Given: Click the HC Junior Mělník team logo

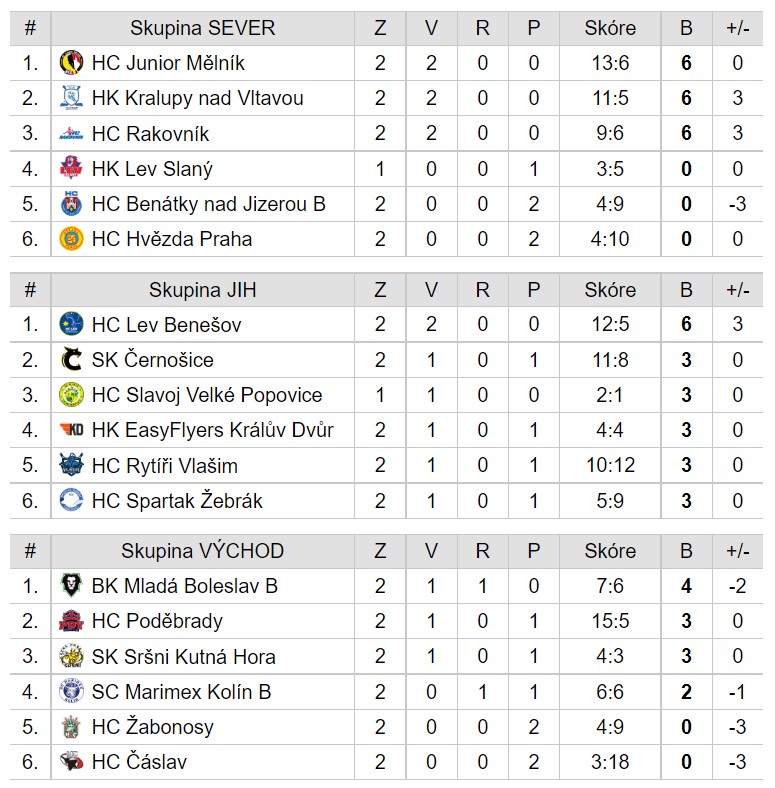Looking at the screenshot, I should click(x=71, y=63).
